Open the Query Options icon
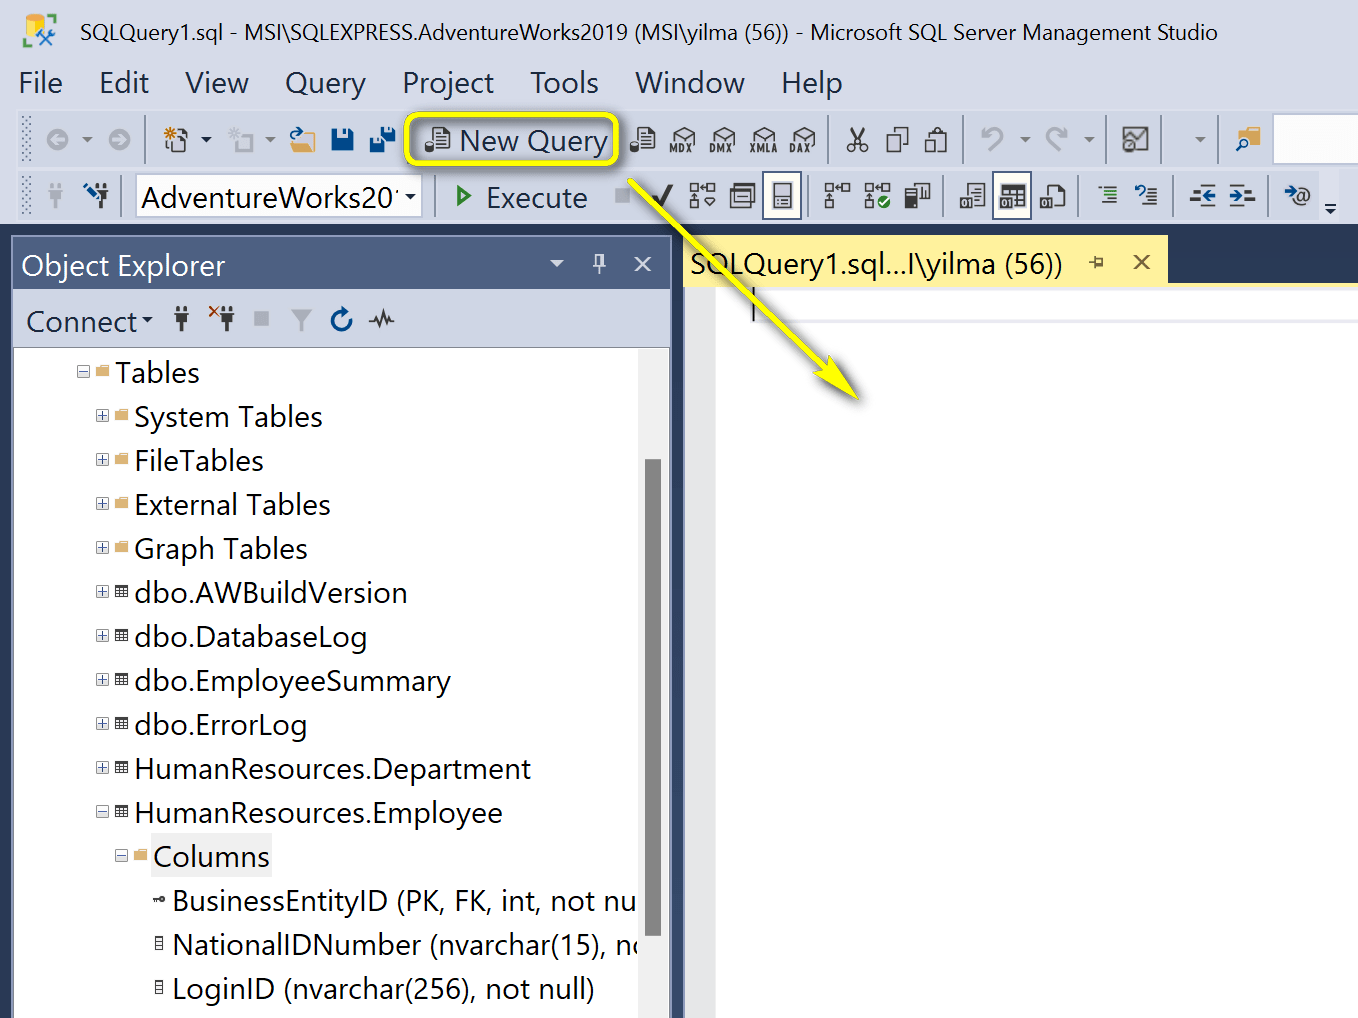The image size is (1358, 1018). 742,195
